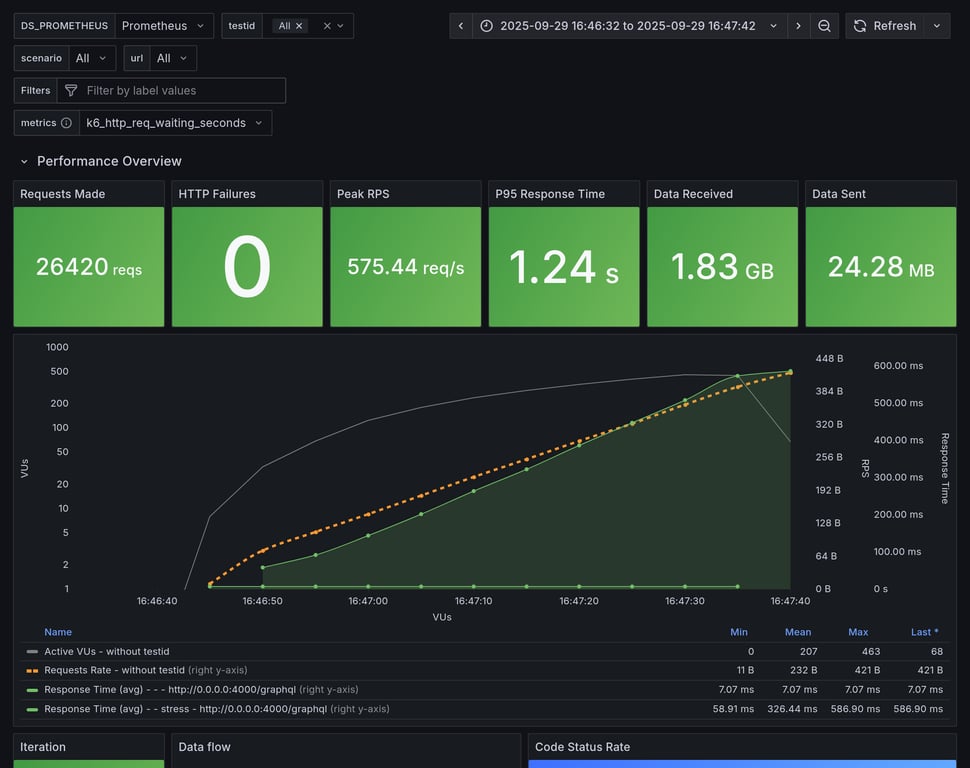Collapse the Performance Overview row
970x768 pixels.
click(25, 161)
